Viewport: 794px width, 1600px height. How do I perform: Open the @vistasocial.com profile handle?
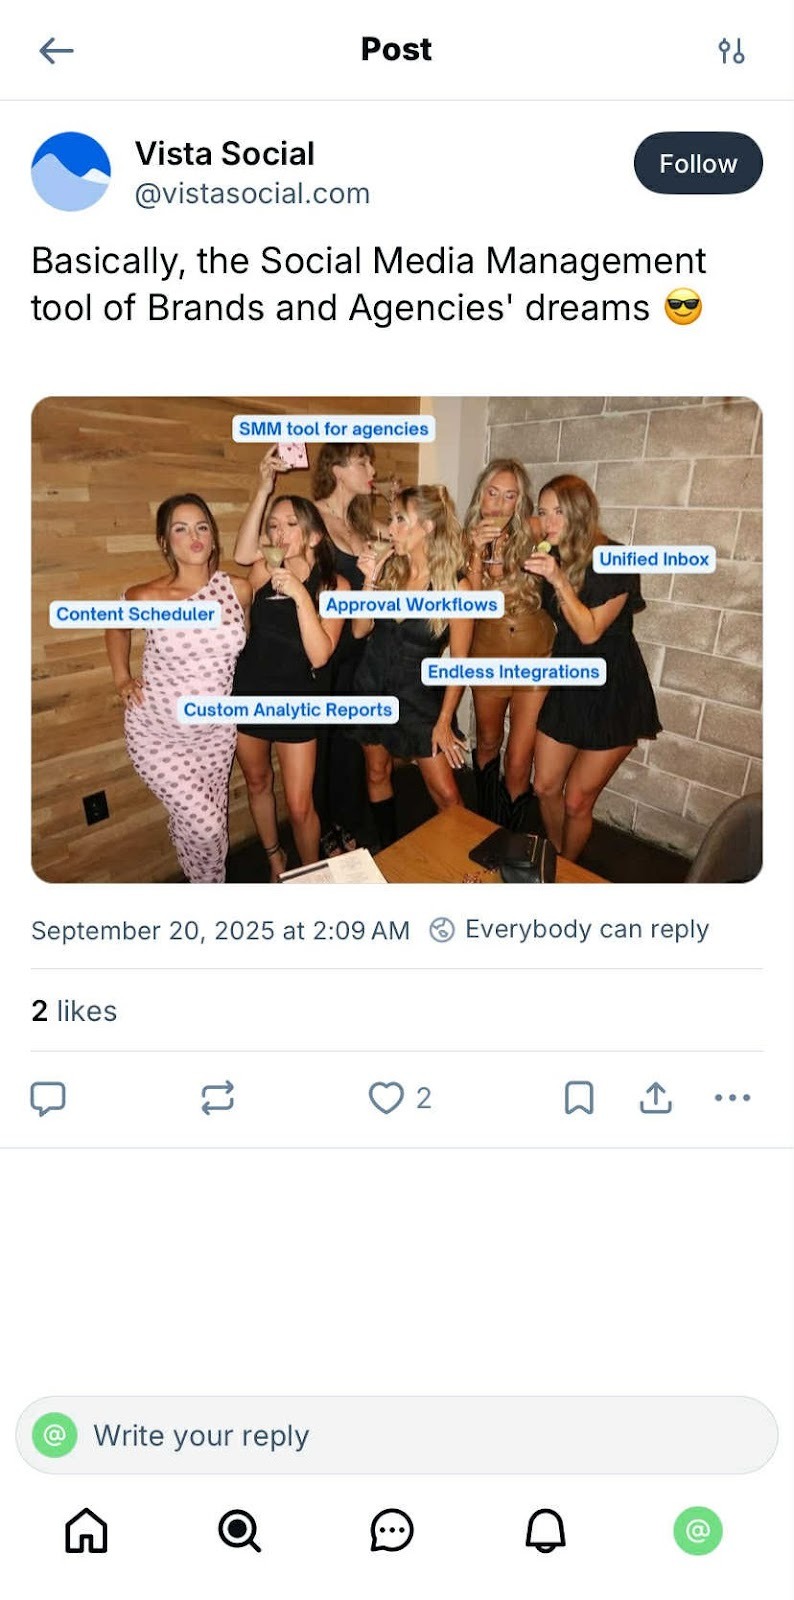pyautogui.click(x=253, y=193)
